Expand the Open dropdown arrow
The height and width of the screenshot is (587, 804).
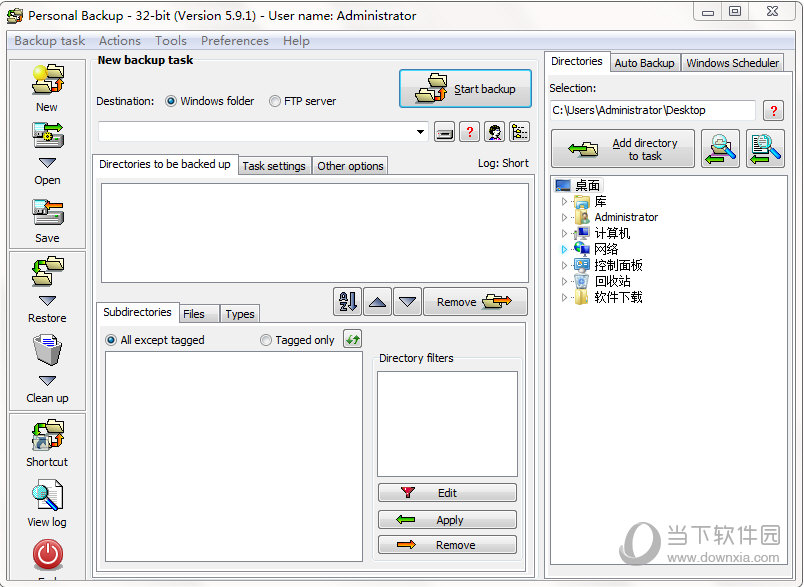pyautogui.click(x=47, y=163)
